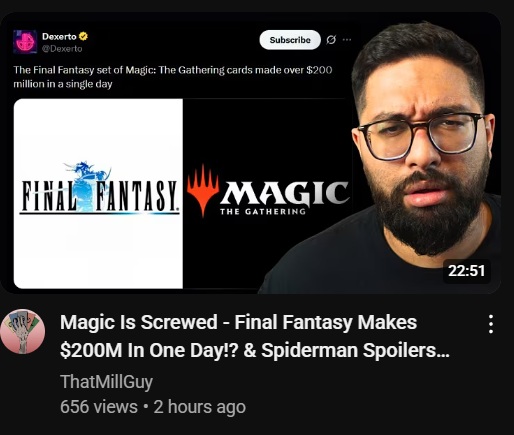Open the three-dot video options menu
This screenshot has height=435, width=514.
(x=491, y=324)
